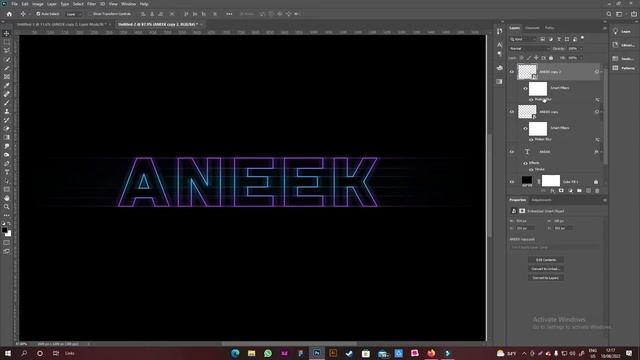Click the background color swatch
The image size is (640, 360).
point(9,234)
